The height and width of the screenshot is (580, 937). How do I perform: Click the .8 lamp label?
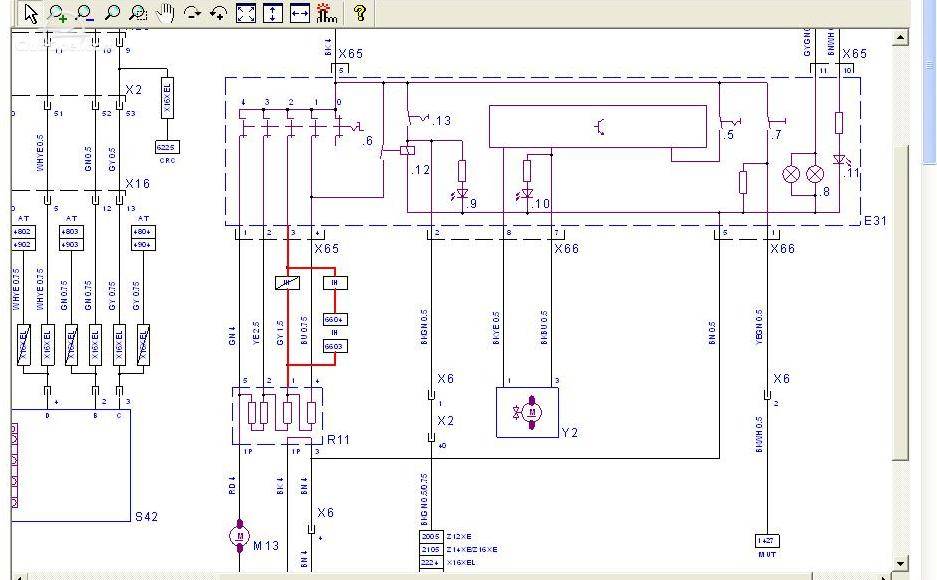pyautogui.click(x=825, y=192)
